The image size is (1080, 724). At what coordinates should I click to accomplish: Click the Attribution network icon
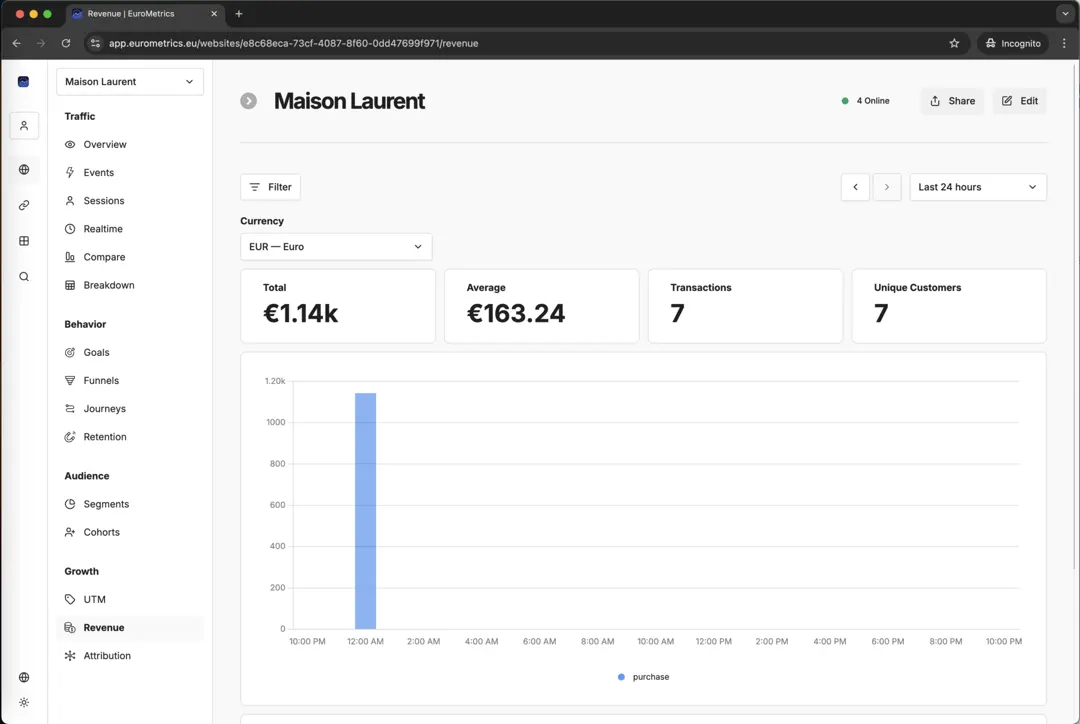[x=70, y=656]
